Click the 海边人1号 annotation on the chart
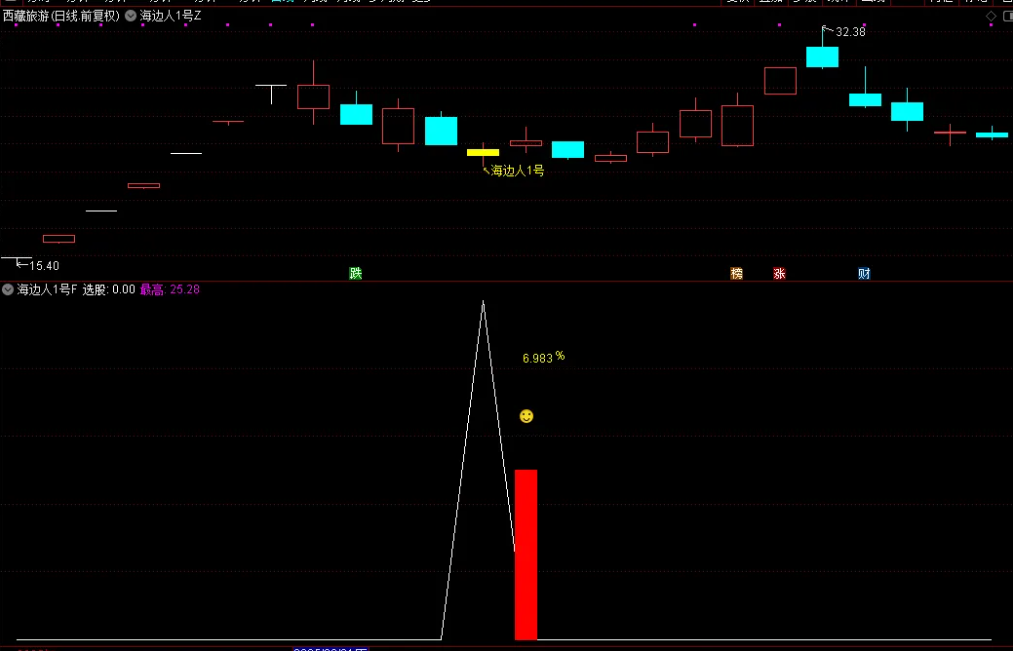Viewport: 1013px width, 651px height. (x=517, y=171)
